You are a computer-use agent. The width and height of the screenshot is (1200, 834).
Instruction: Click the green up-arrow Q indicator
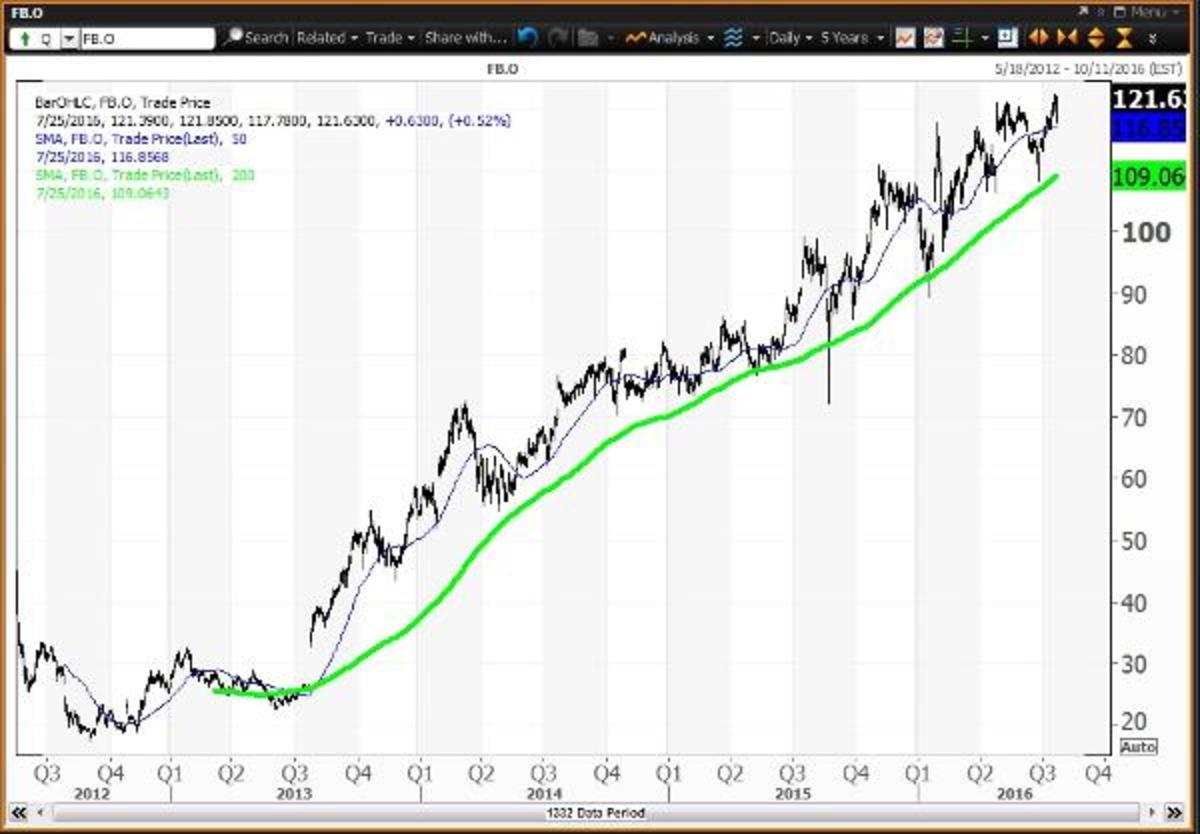[33, 38]
